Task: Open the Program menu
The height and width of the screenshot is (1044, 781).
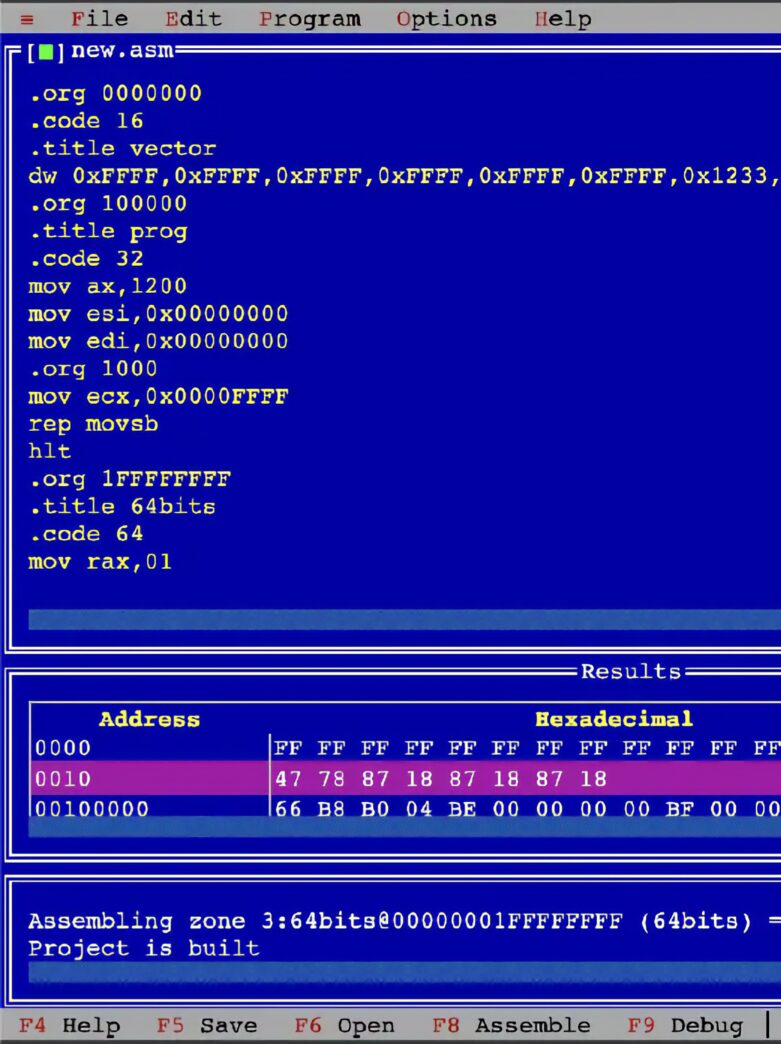Action: point(309,19)
